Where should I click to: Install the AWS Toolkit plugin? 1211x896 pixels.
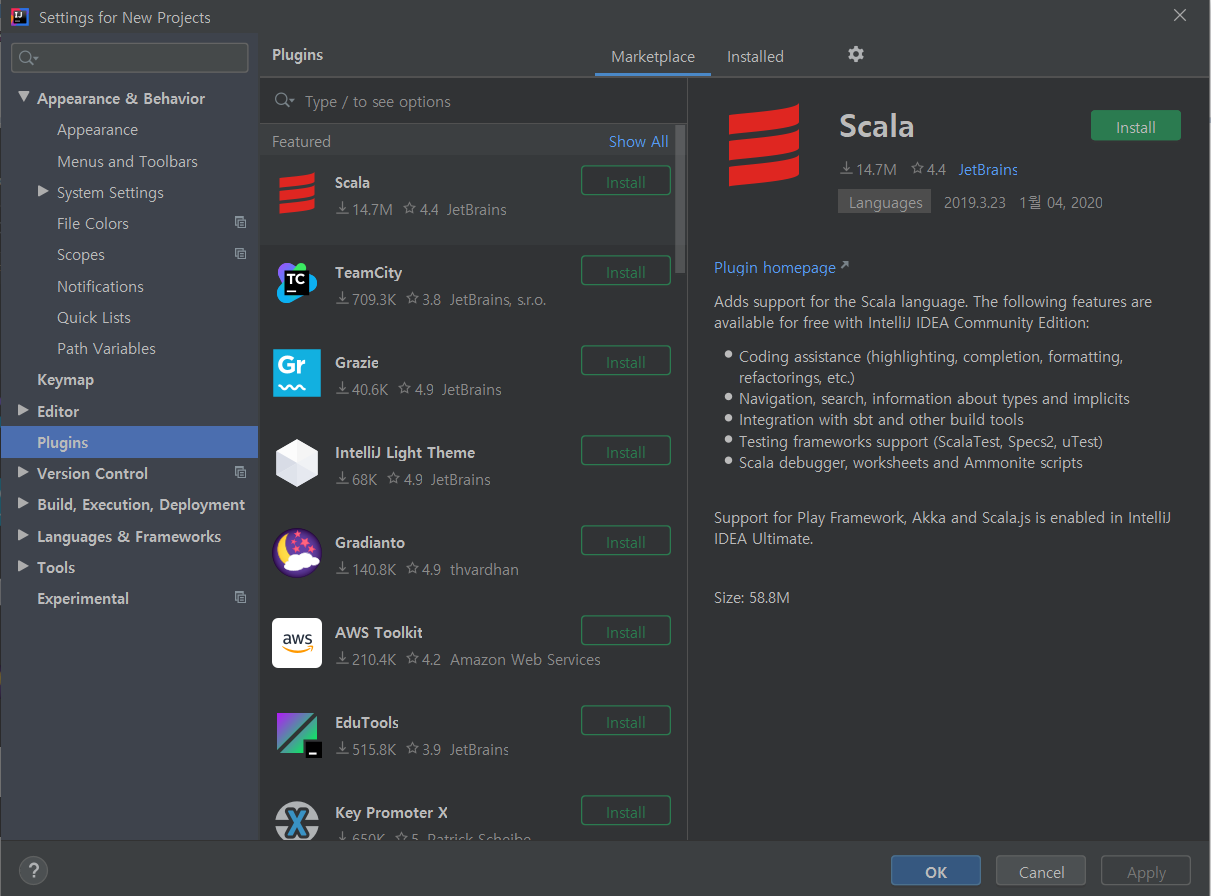626,632
